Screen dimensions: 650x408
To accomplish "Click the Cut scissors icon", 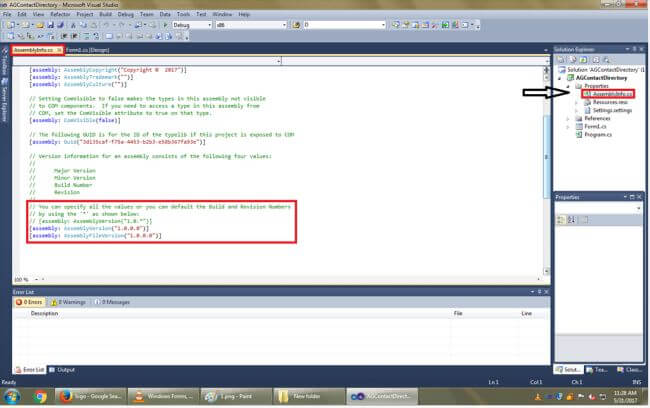I will point(73,25).
